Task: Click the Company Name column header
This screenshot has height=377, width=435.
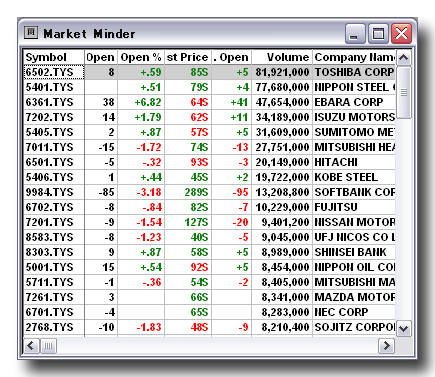Action: pos(354,57)
